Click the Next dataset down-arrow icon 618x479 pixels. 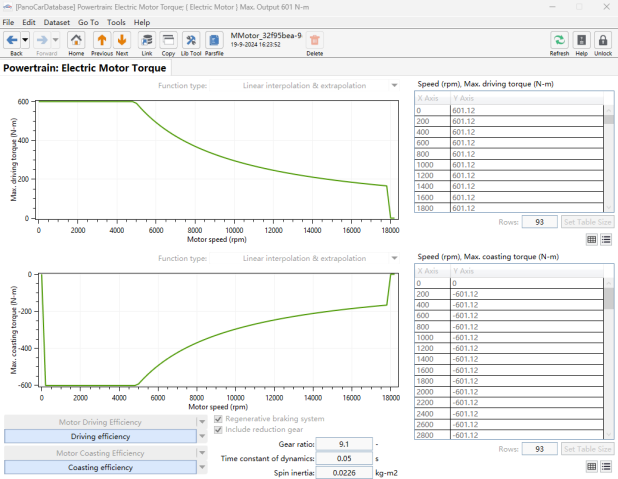tap(122, 40)
